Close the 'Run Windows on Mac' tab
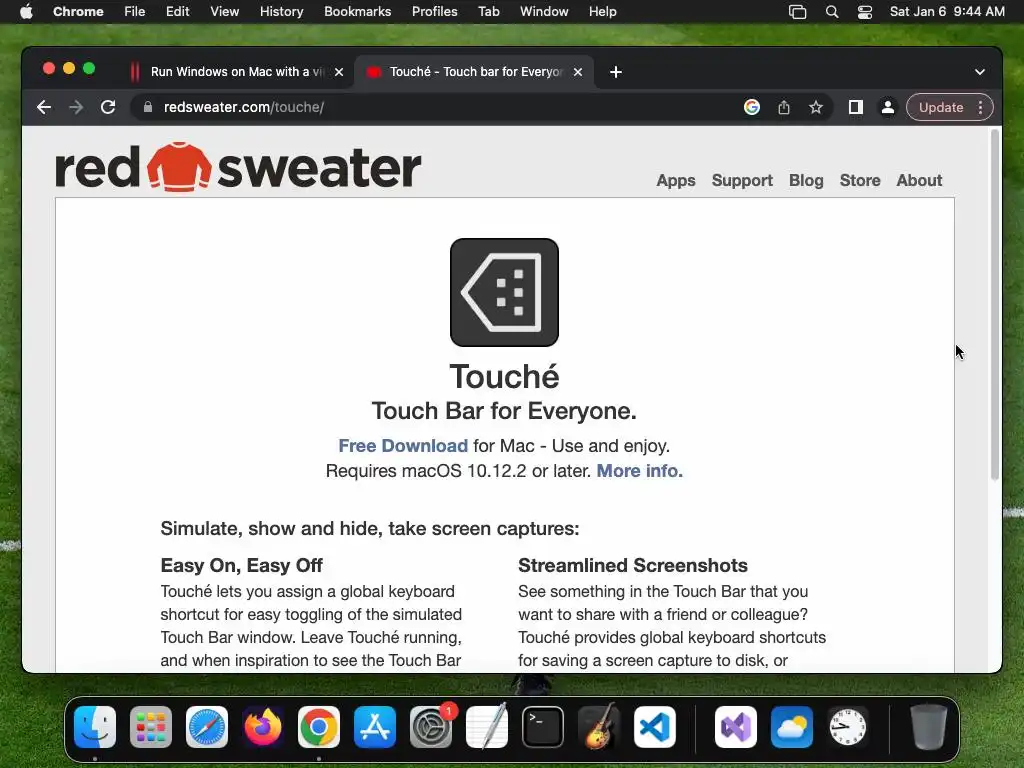 coord(339,72)
